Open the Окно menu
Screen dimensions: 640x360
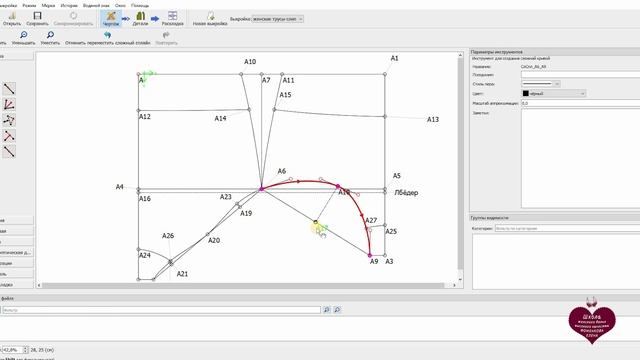coord(120,6)
